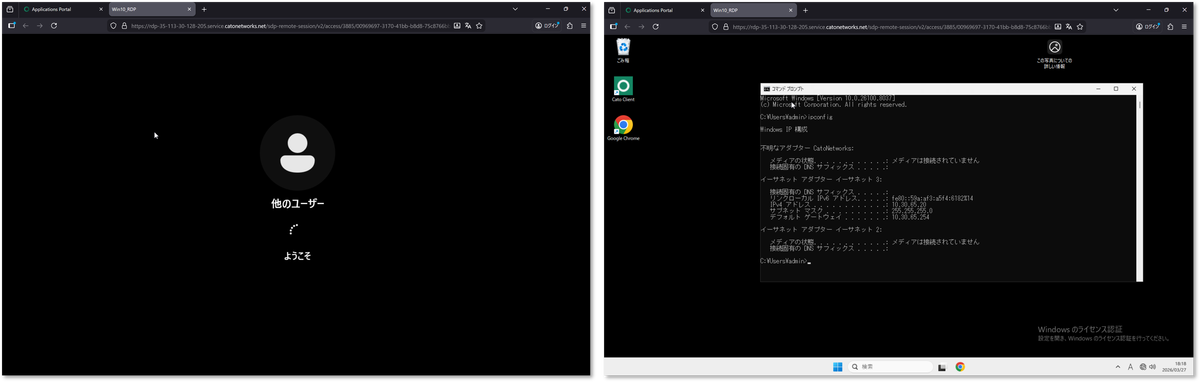Viewport: 1200px width, 382px height.
Task: Switch to Applications Portal tab in right browser
Action: pyautogui.click(x=663, y=9)
